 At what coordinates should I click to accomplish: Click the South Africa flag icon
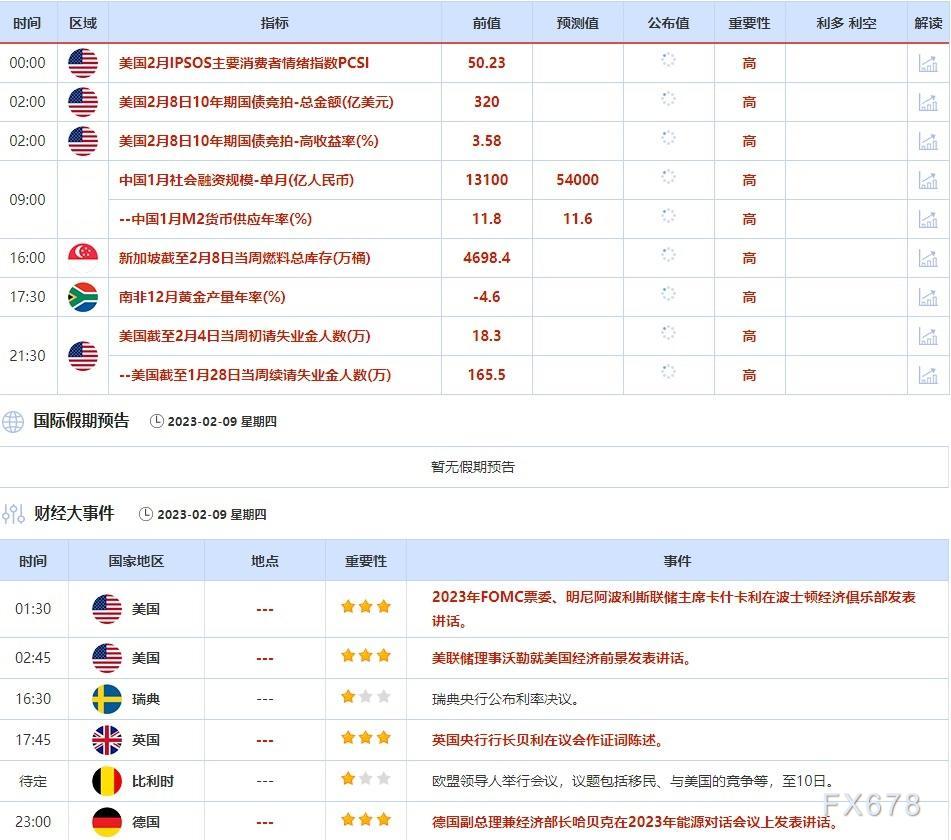point(83,297)
